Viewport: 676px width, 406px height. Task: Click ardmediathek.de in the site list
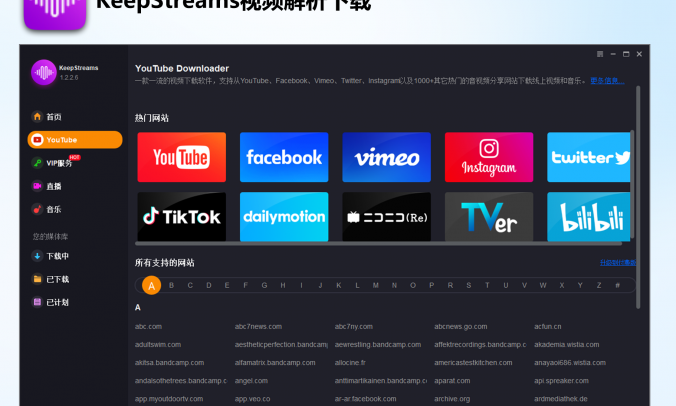(561, 399)
